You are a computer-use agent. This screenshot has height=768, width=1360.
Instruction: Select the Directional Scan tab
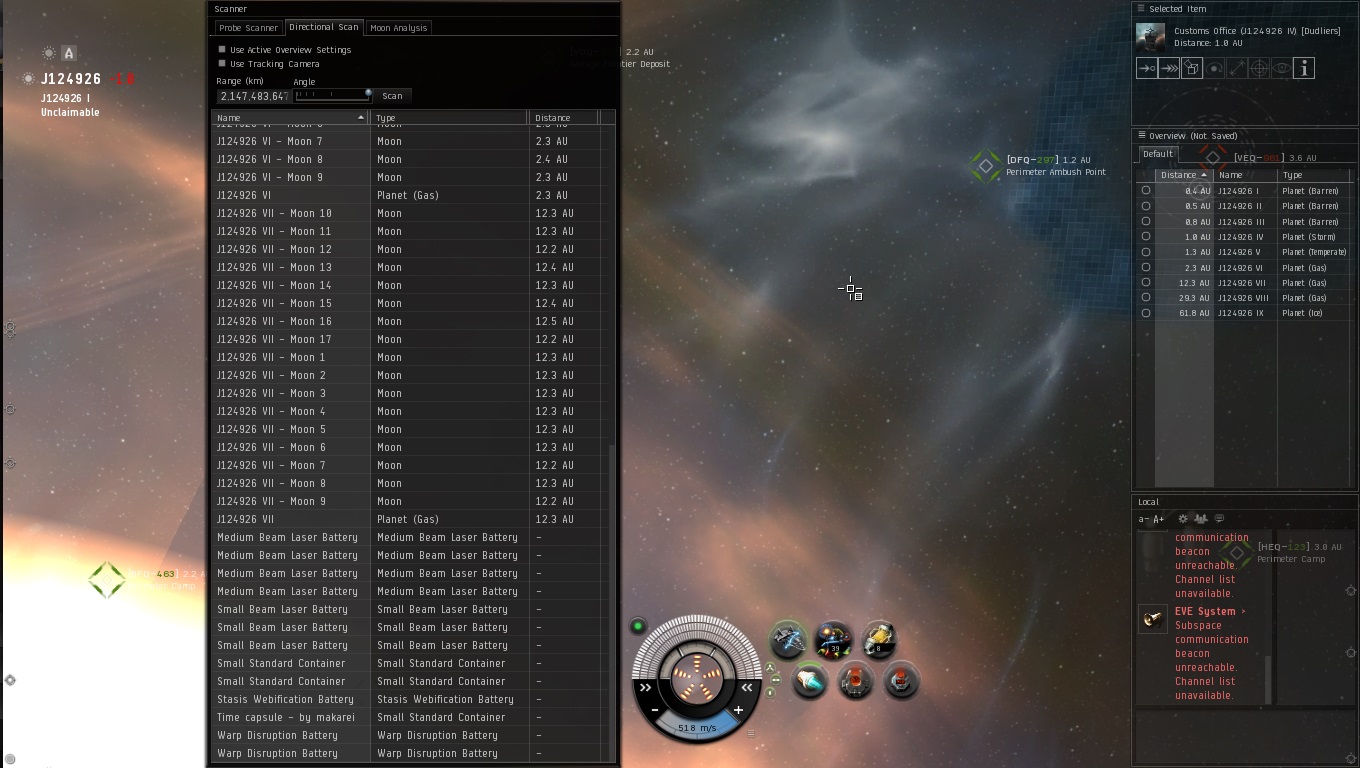tap(323, 27)
